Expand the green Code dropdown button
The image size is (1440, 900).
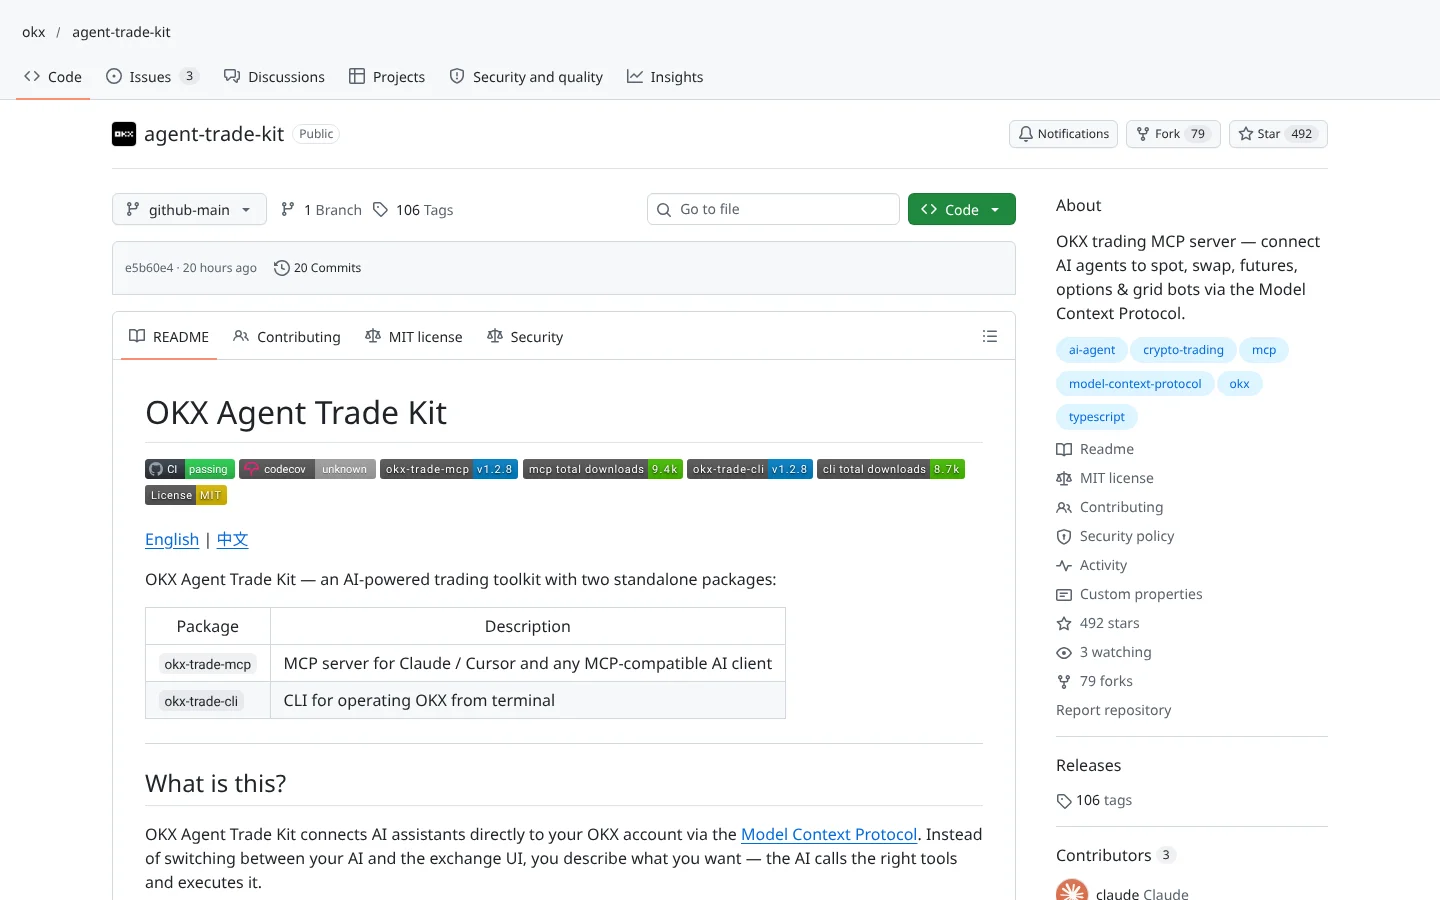(962, 209)
